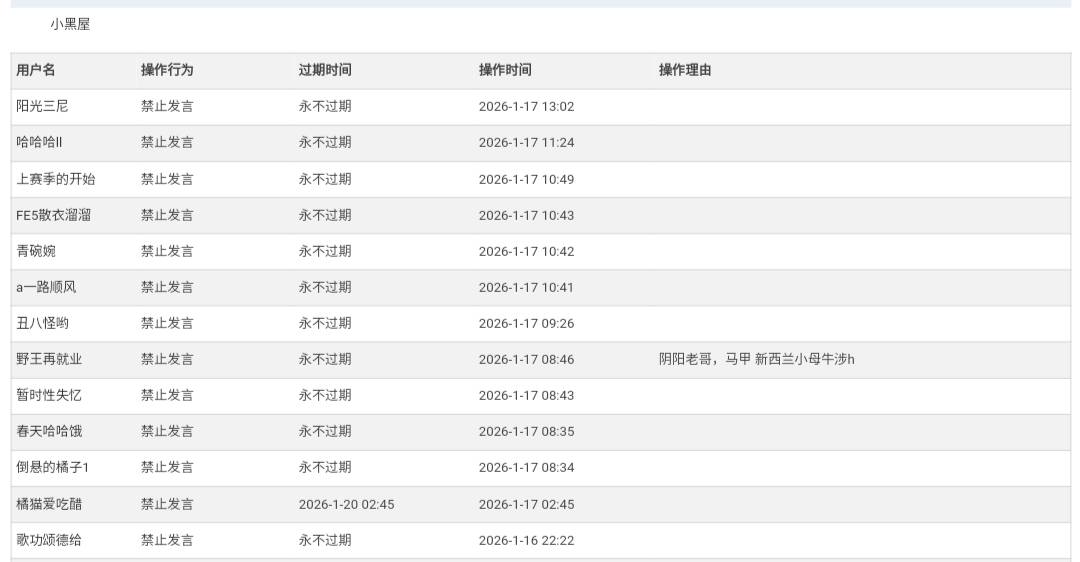Select user a一路顺风

pyautogui.click(x=46, y=287)
